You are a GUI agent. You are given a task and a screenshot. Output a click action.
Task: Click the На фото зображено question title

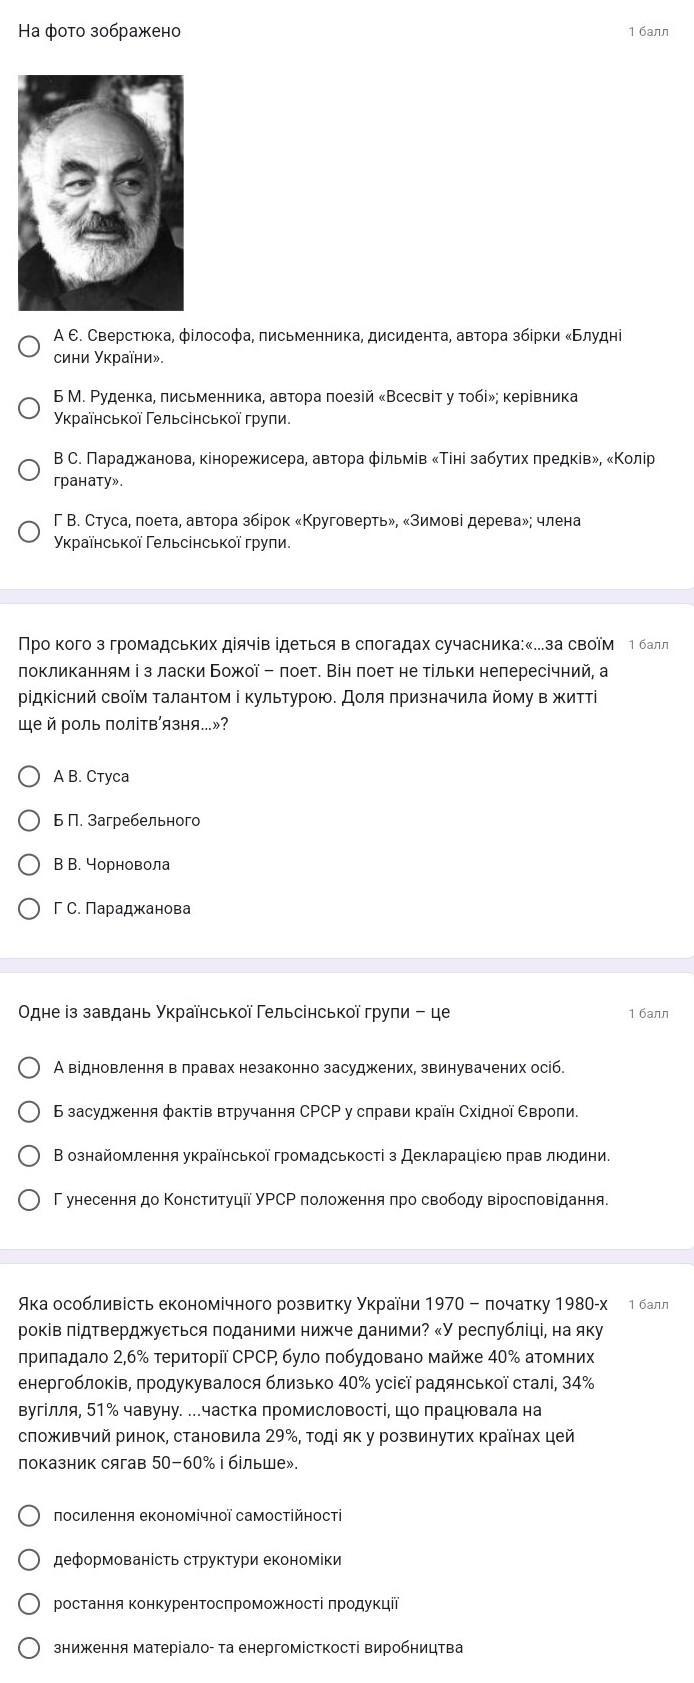[x=100, y=31]
